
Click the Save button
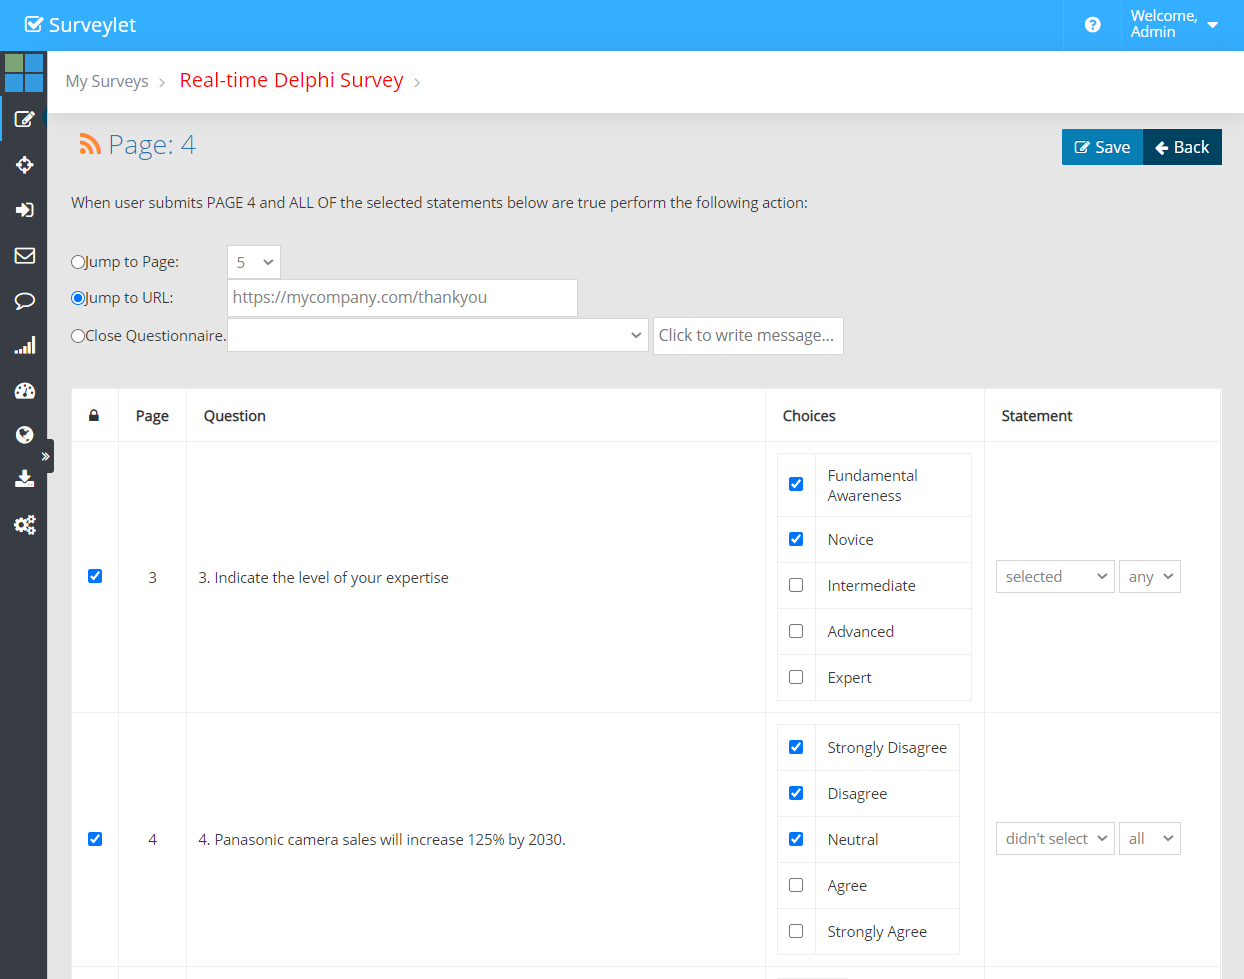point(1102,147)
